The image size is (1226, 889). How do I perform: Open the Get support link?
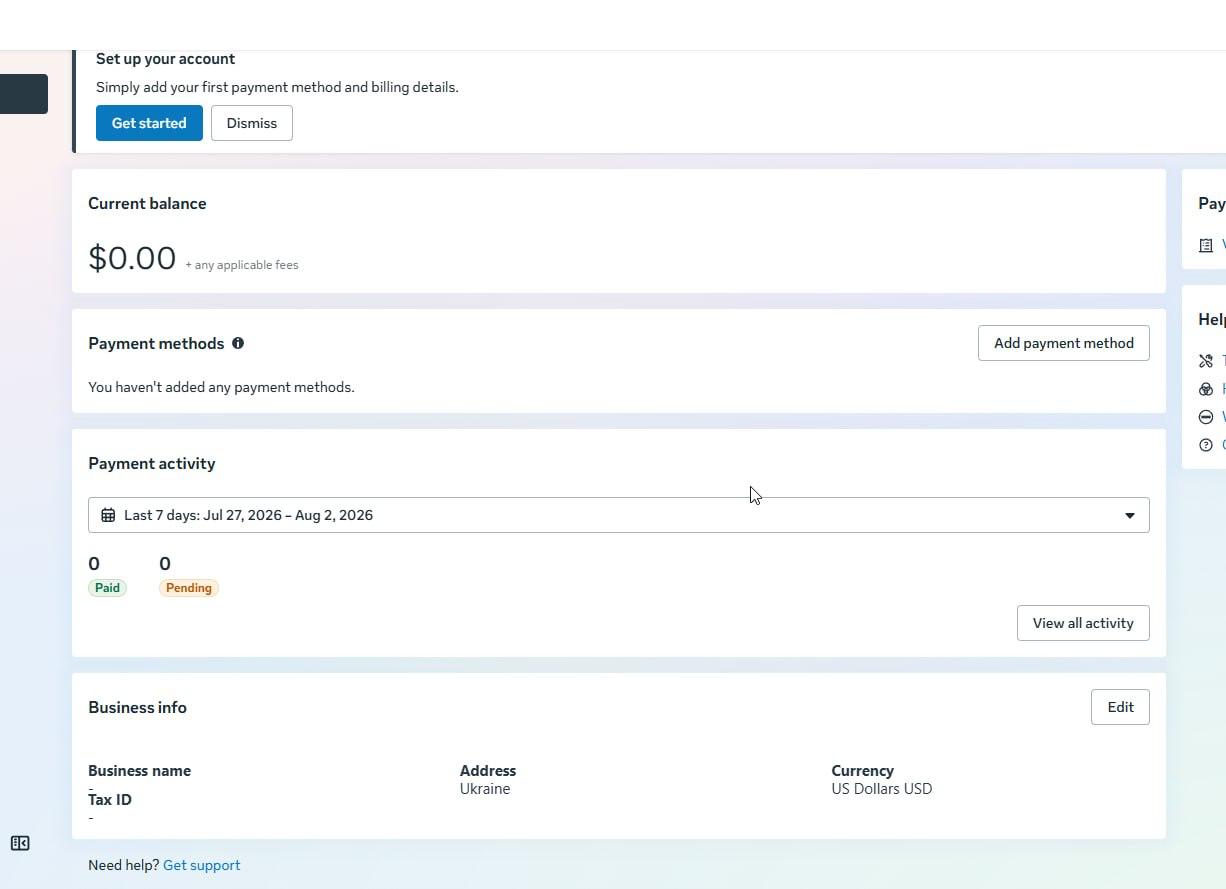pos(202,865)
